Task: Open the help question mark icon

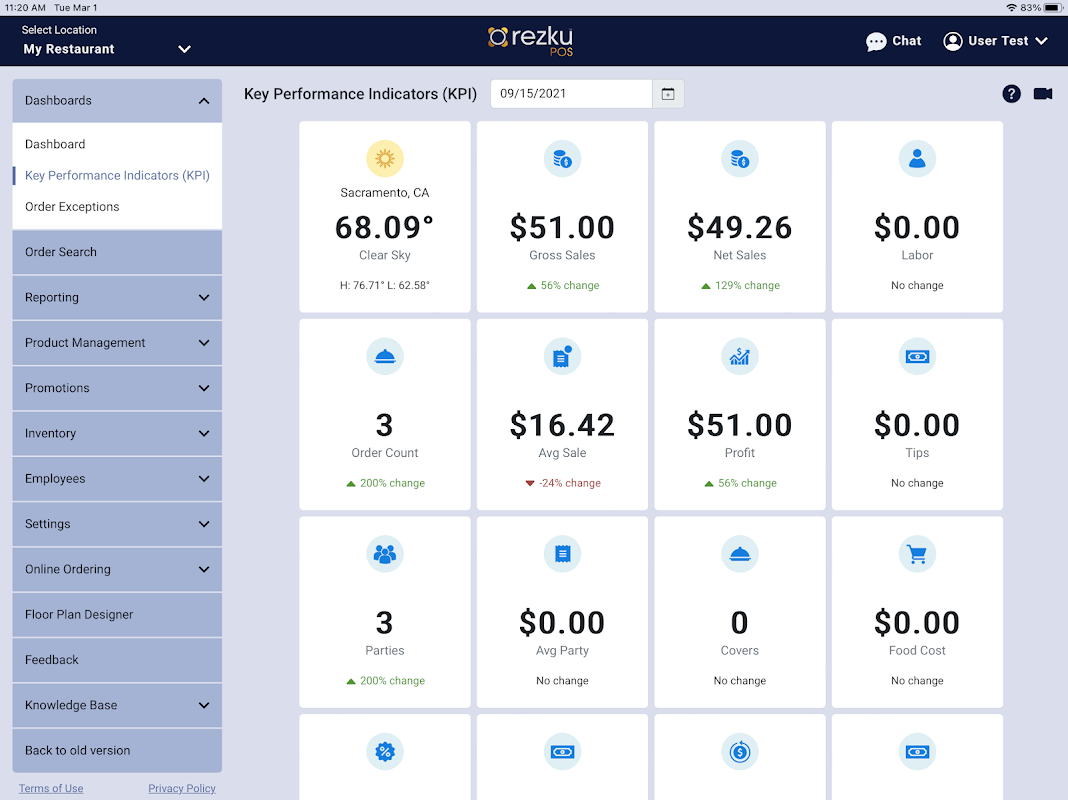Action: tap(1011, 94)
